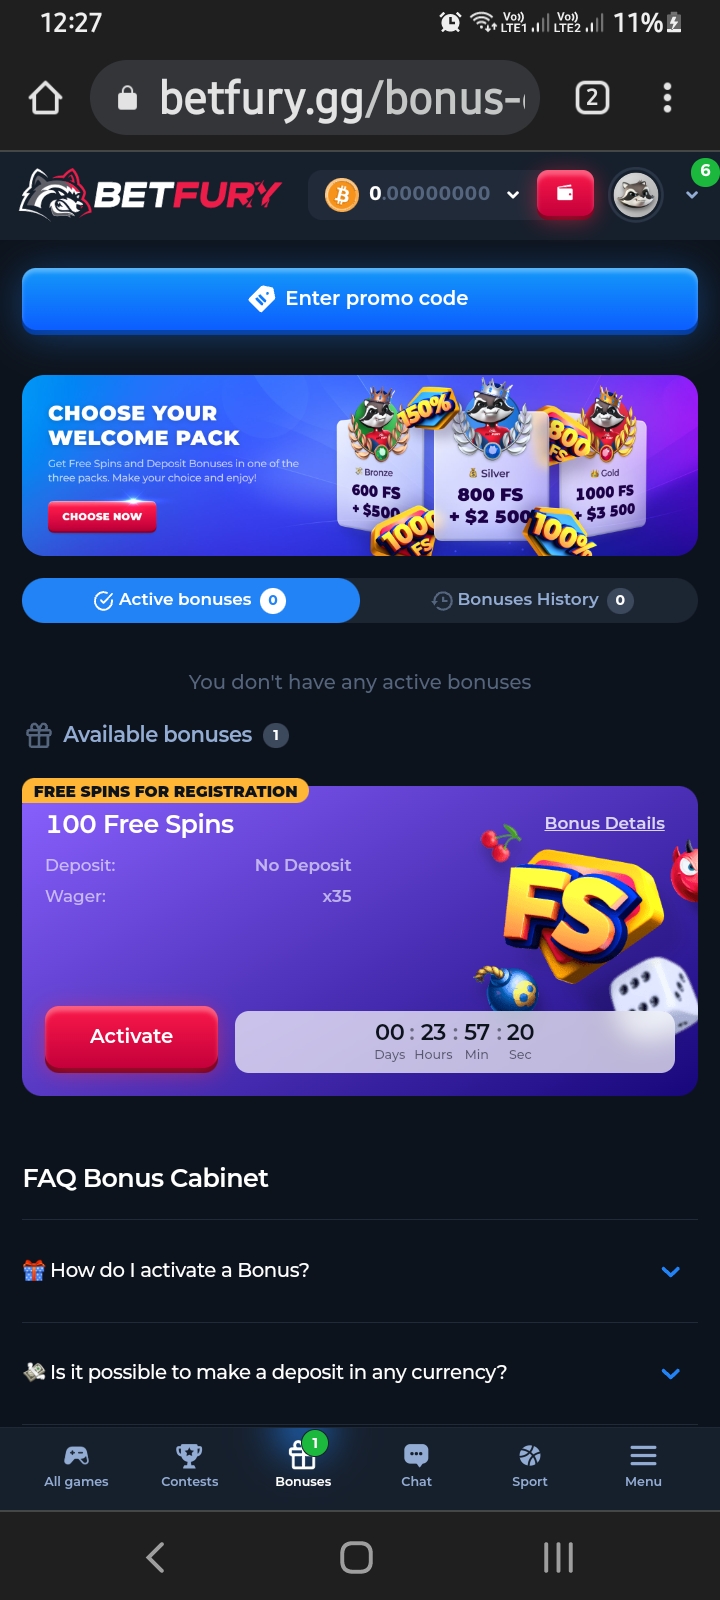Open All games from bottom navigation
This screenshot has height=1600, width=720.
click(76, 1466)
